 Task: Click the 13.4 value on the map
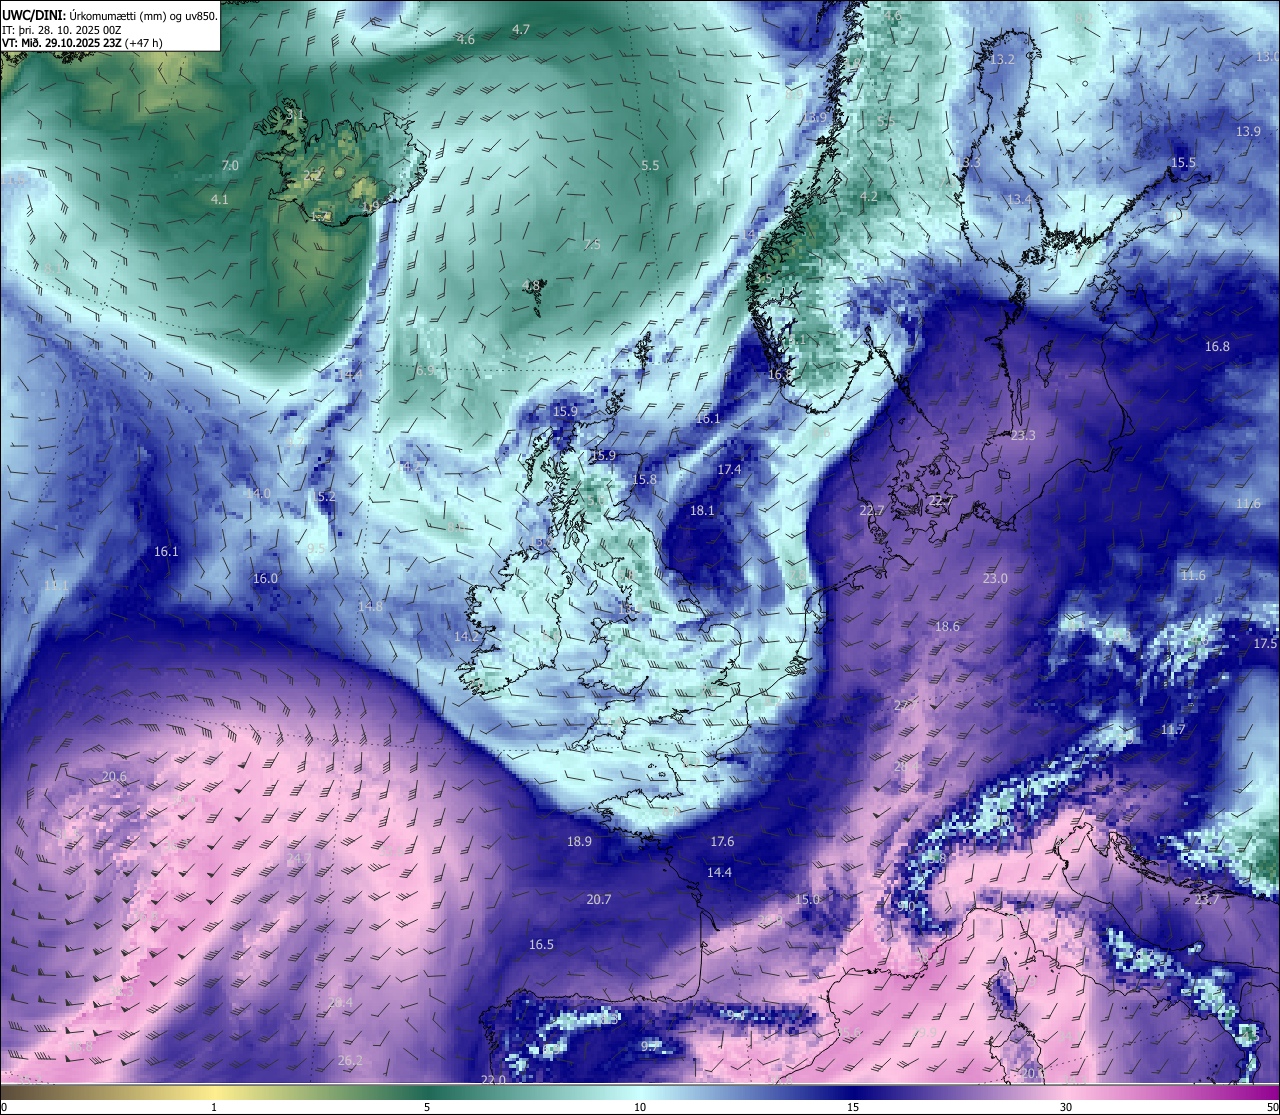coord(1019,200)
